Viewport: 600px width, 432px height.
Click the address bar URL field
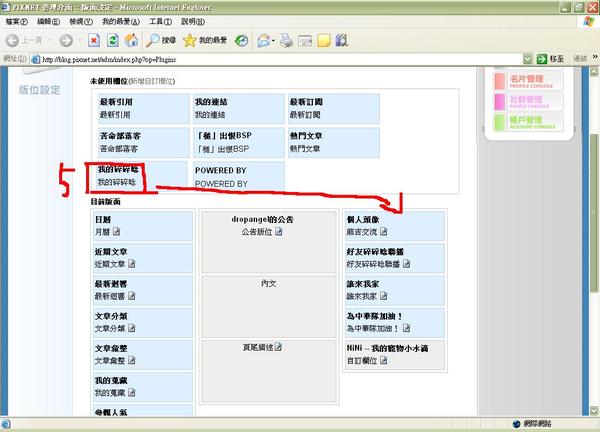click(281, 59)
